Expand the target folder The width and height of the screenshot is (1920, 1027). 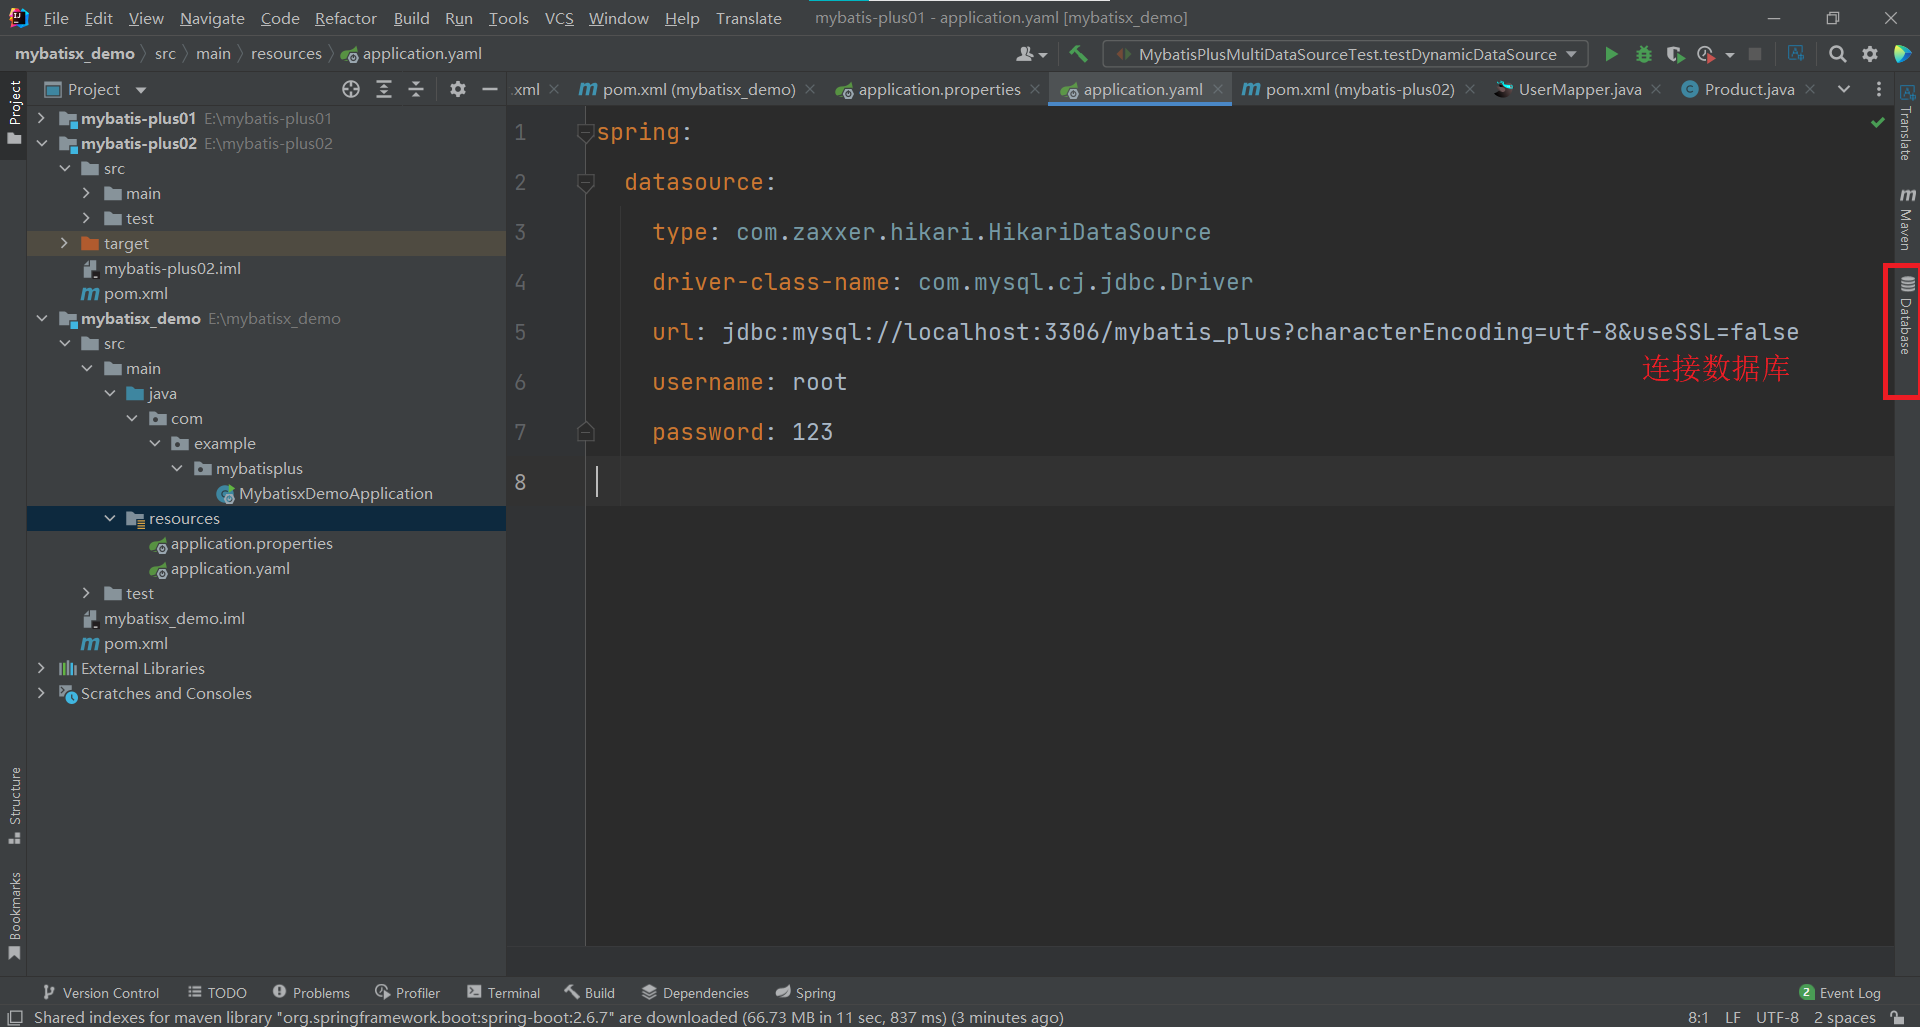[x=64, y=243]
